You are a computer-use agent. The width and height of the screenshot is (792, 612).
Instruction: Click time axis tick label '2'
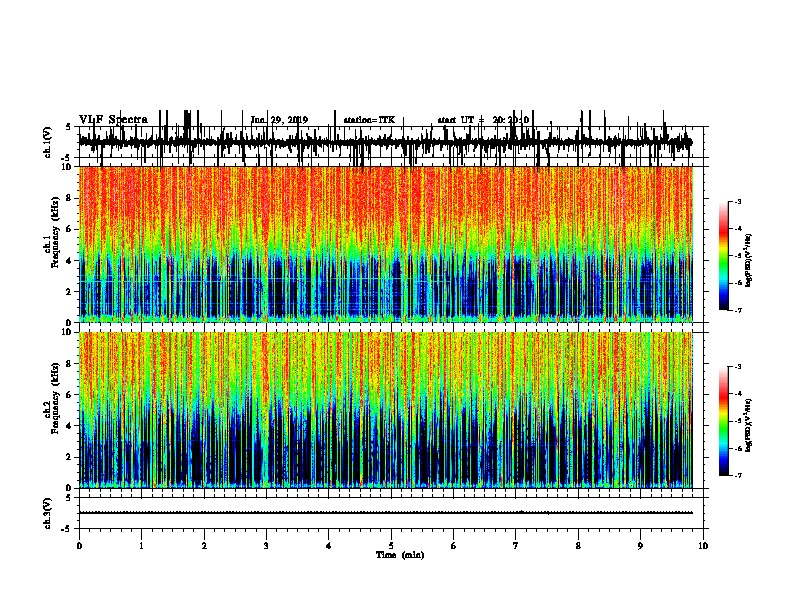tap(204, 546)
